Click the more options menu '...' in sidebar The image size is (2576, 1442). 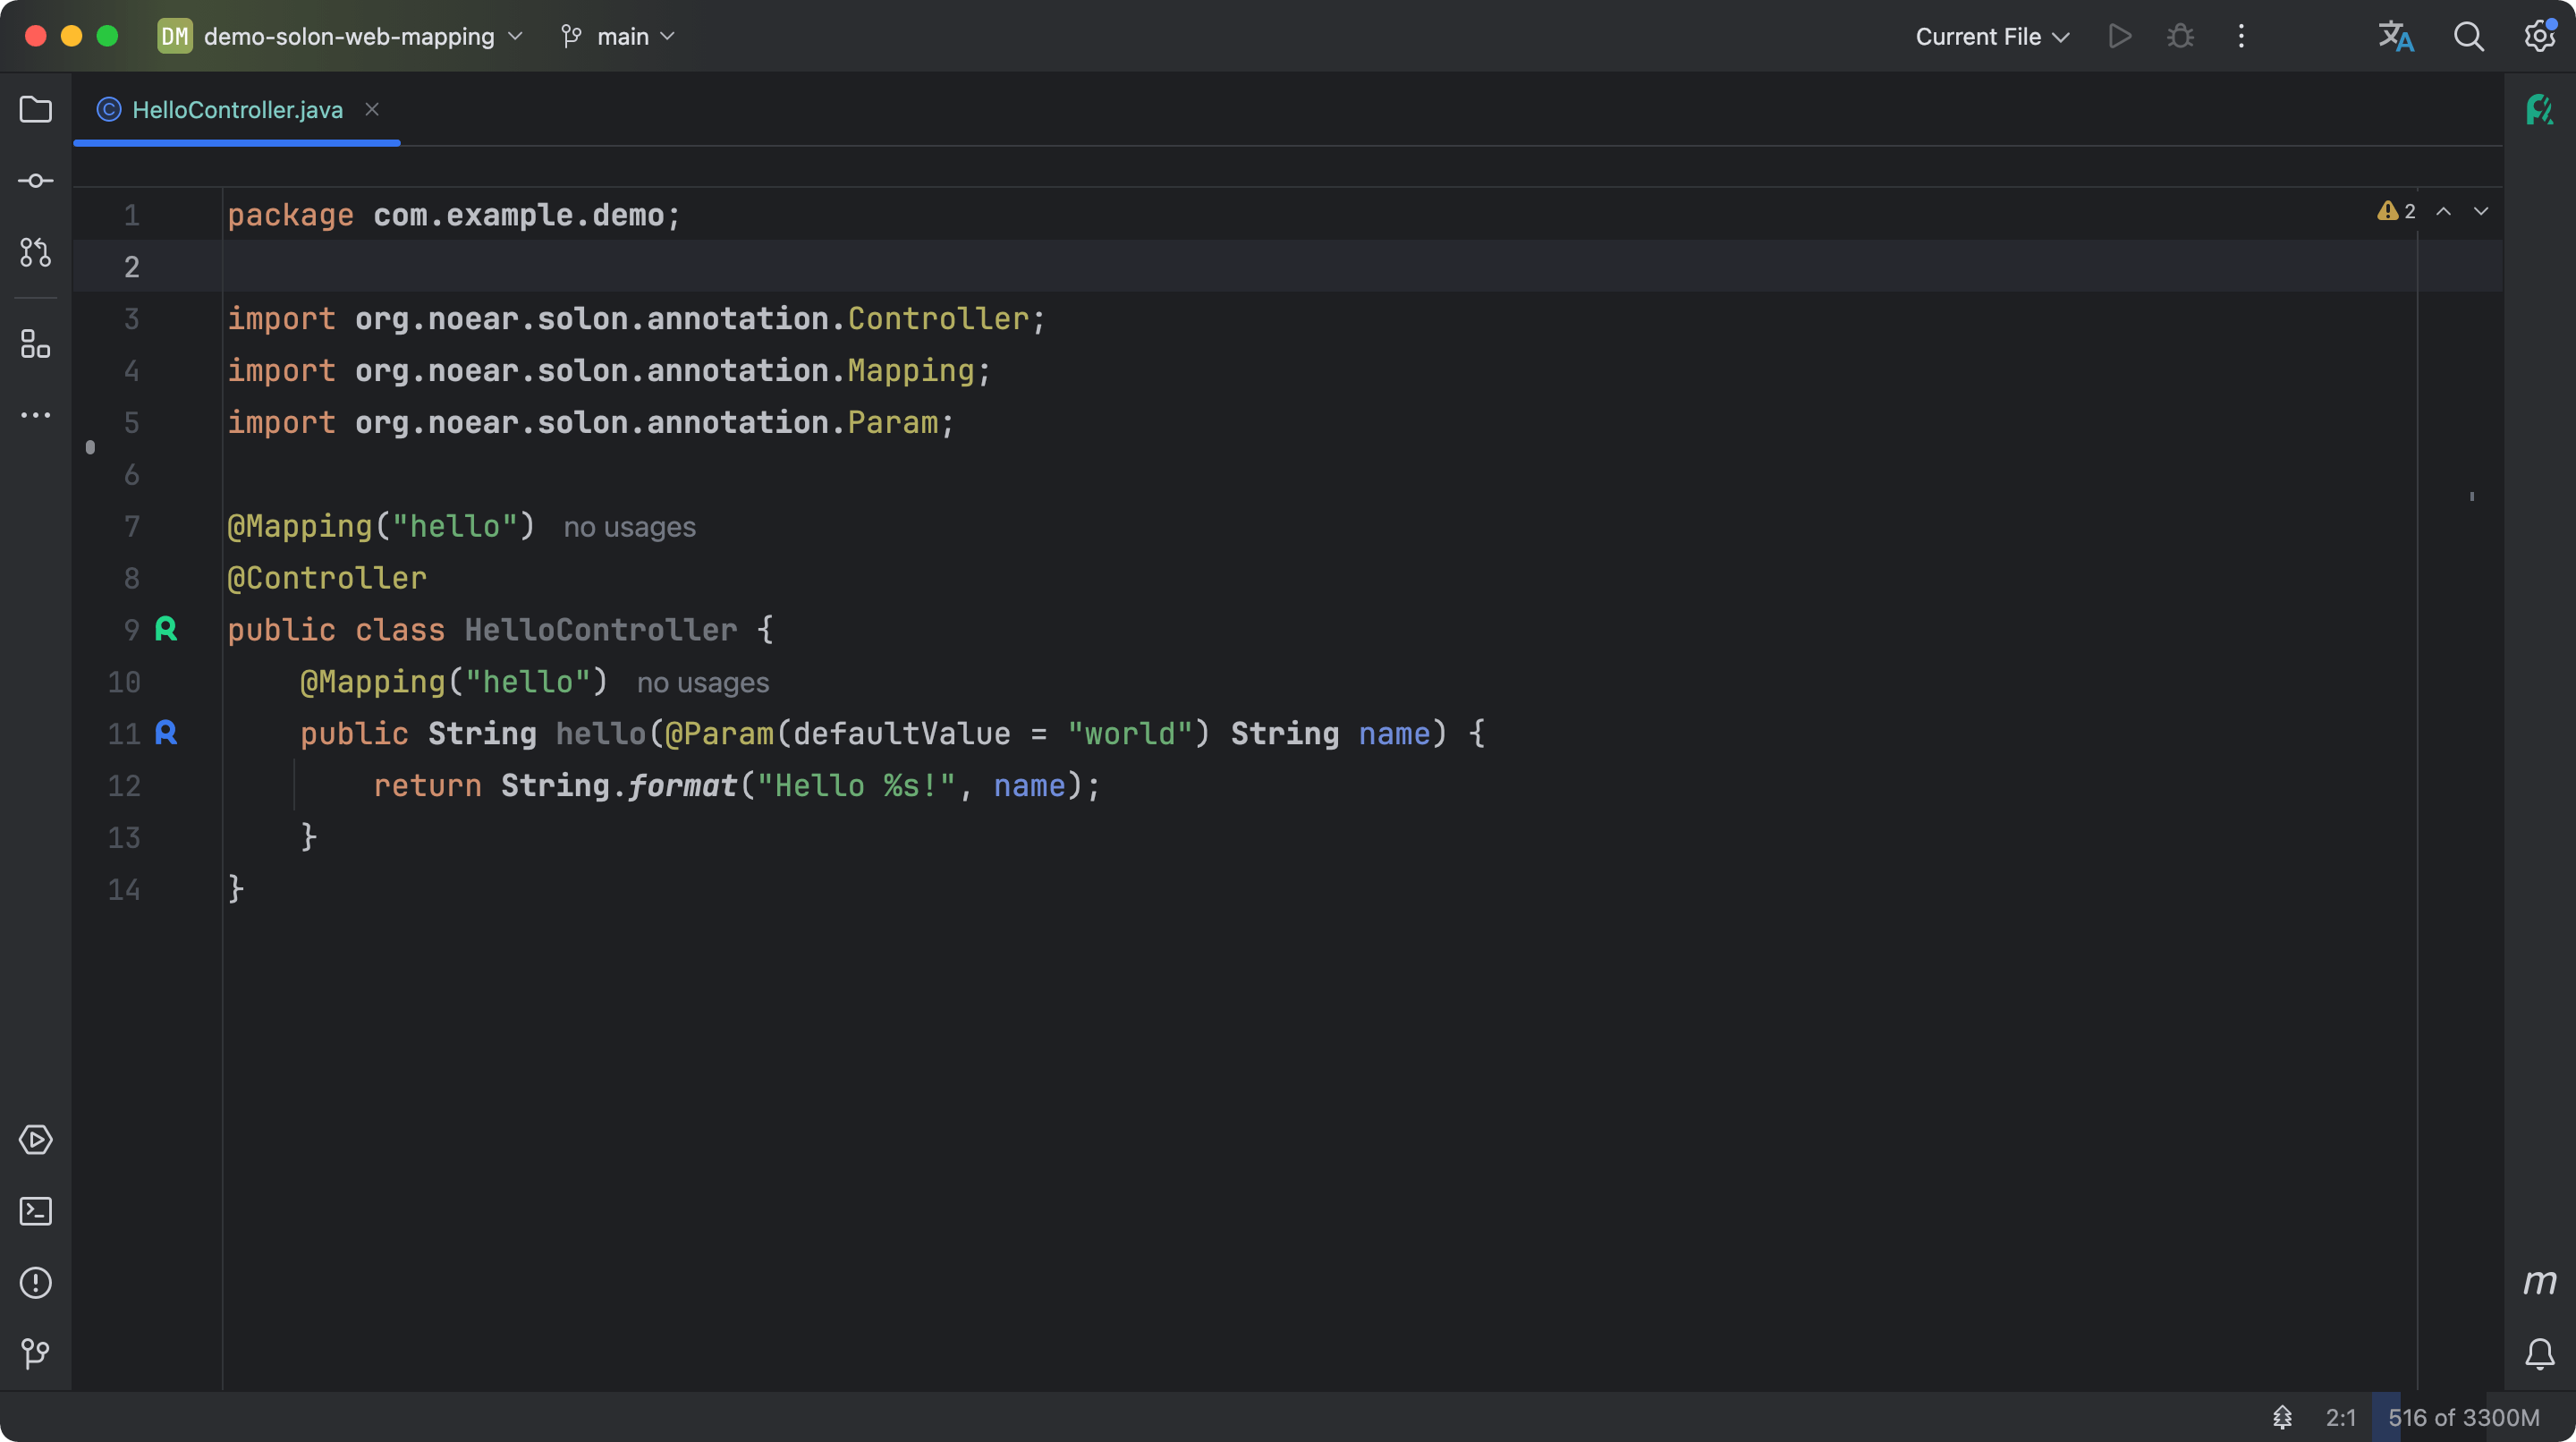(36, 416)
